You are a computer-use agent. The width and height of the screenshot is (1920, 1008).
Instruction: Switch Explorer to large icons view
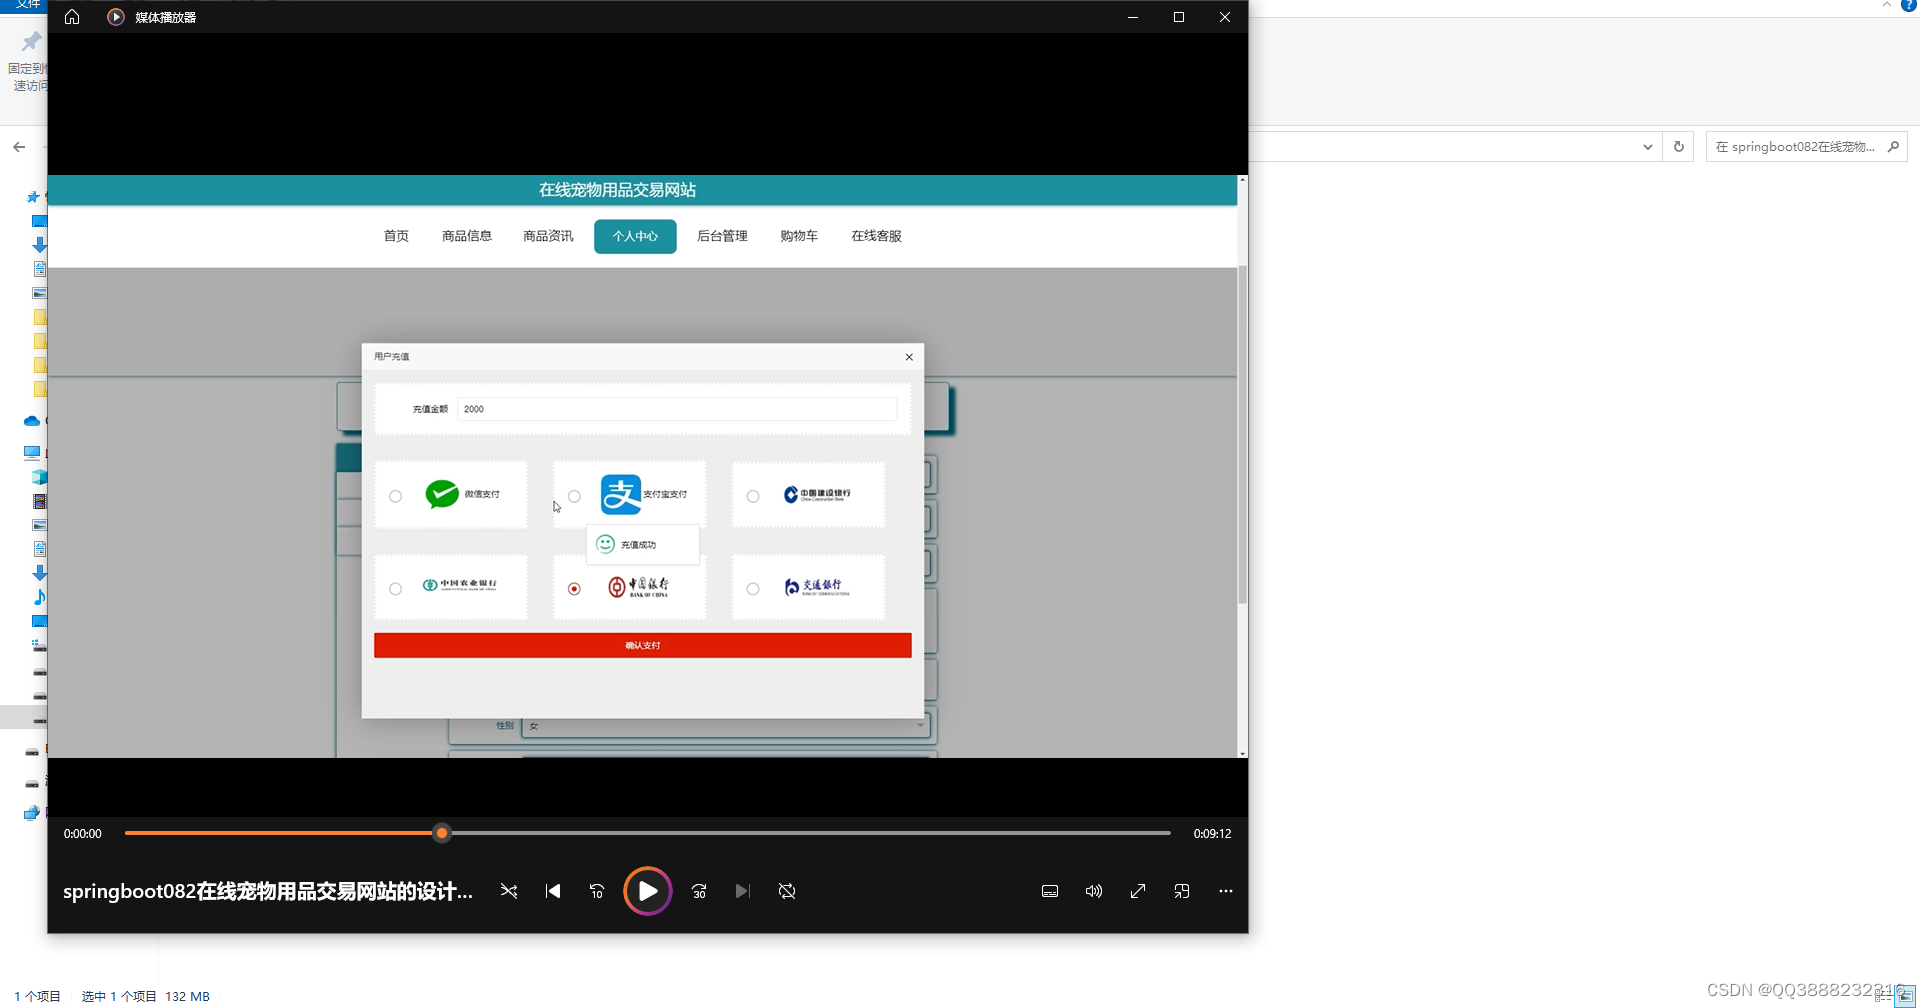click(x=1906, y=996)
